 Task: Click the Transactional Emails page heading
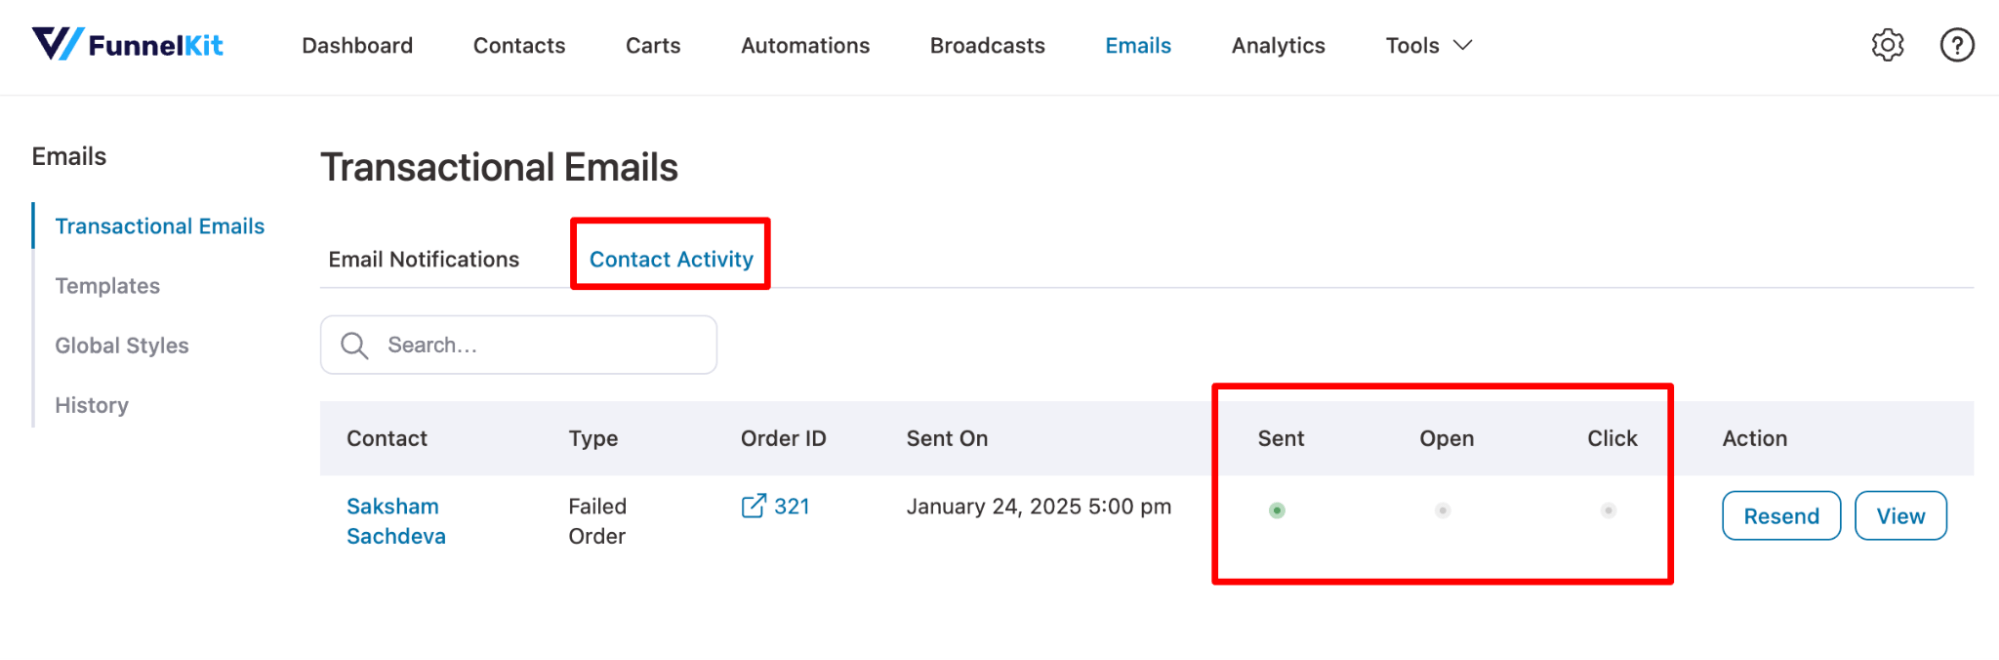pos(499,168)
